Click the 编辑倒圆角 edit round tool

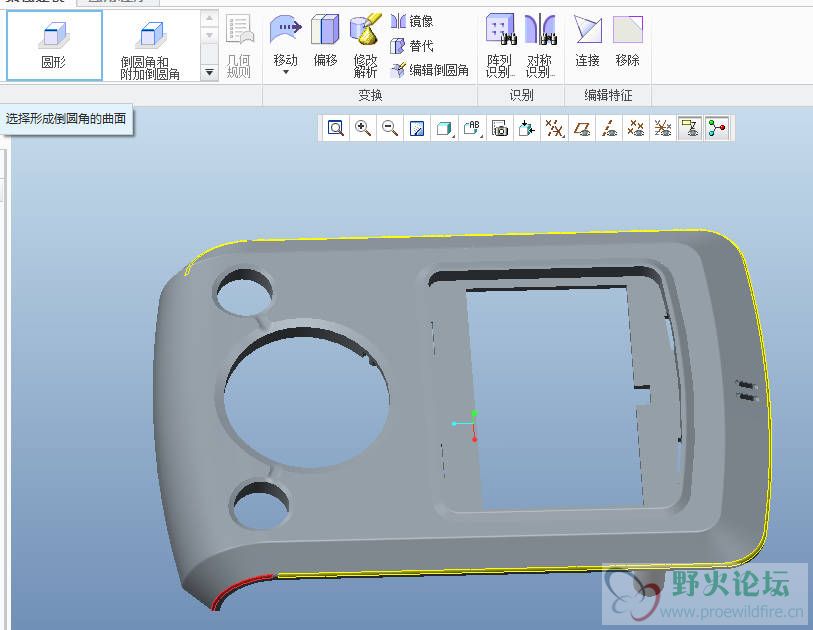(x=430, y=70)
